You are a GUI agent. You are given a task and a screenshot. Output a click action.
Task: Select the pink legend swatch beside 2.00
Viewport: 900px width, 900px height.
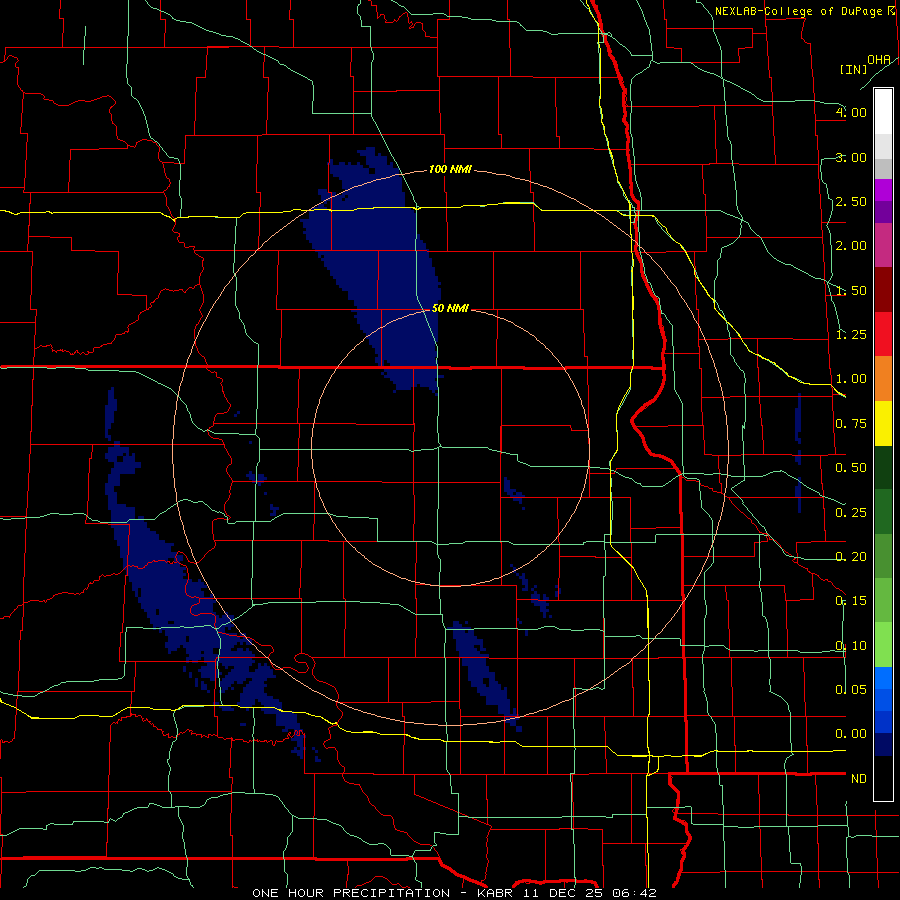tap(883, 245)
